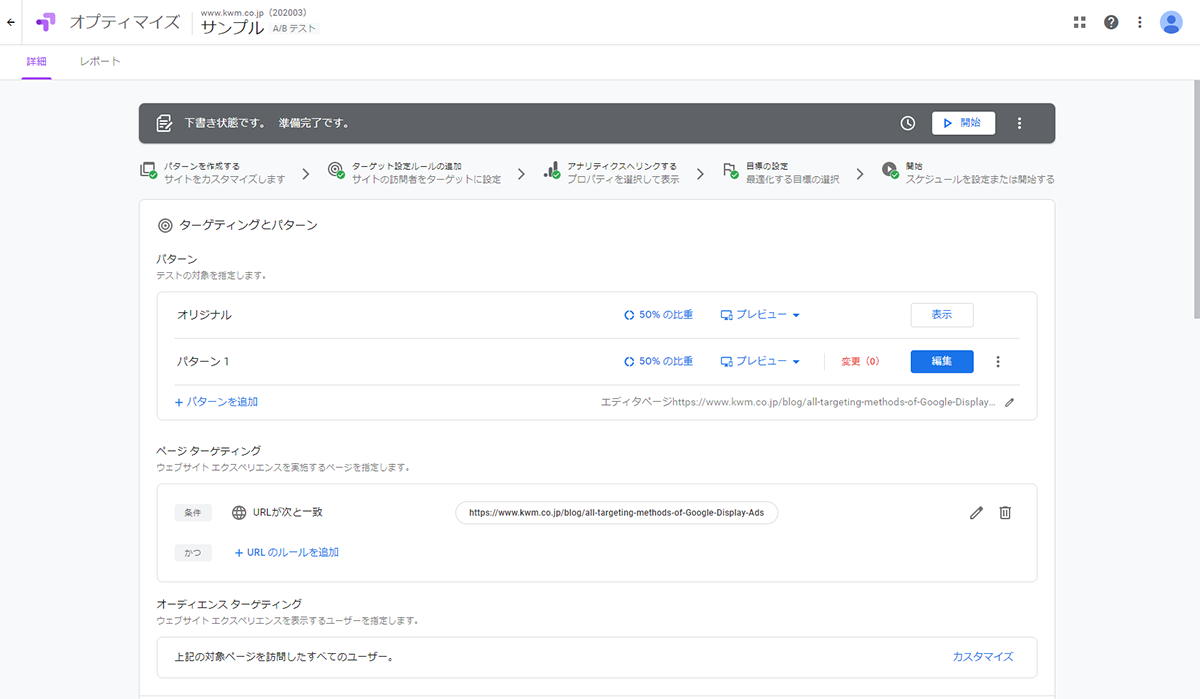Click 表示 button for オリジナル
Image resolution: width=1200 pixels, height=699 pixels.
tap(942, 315)
